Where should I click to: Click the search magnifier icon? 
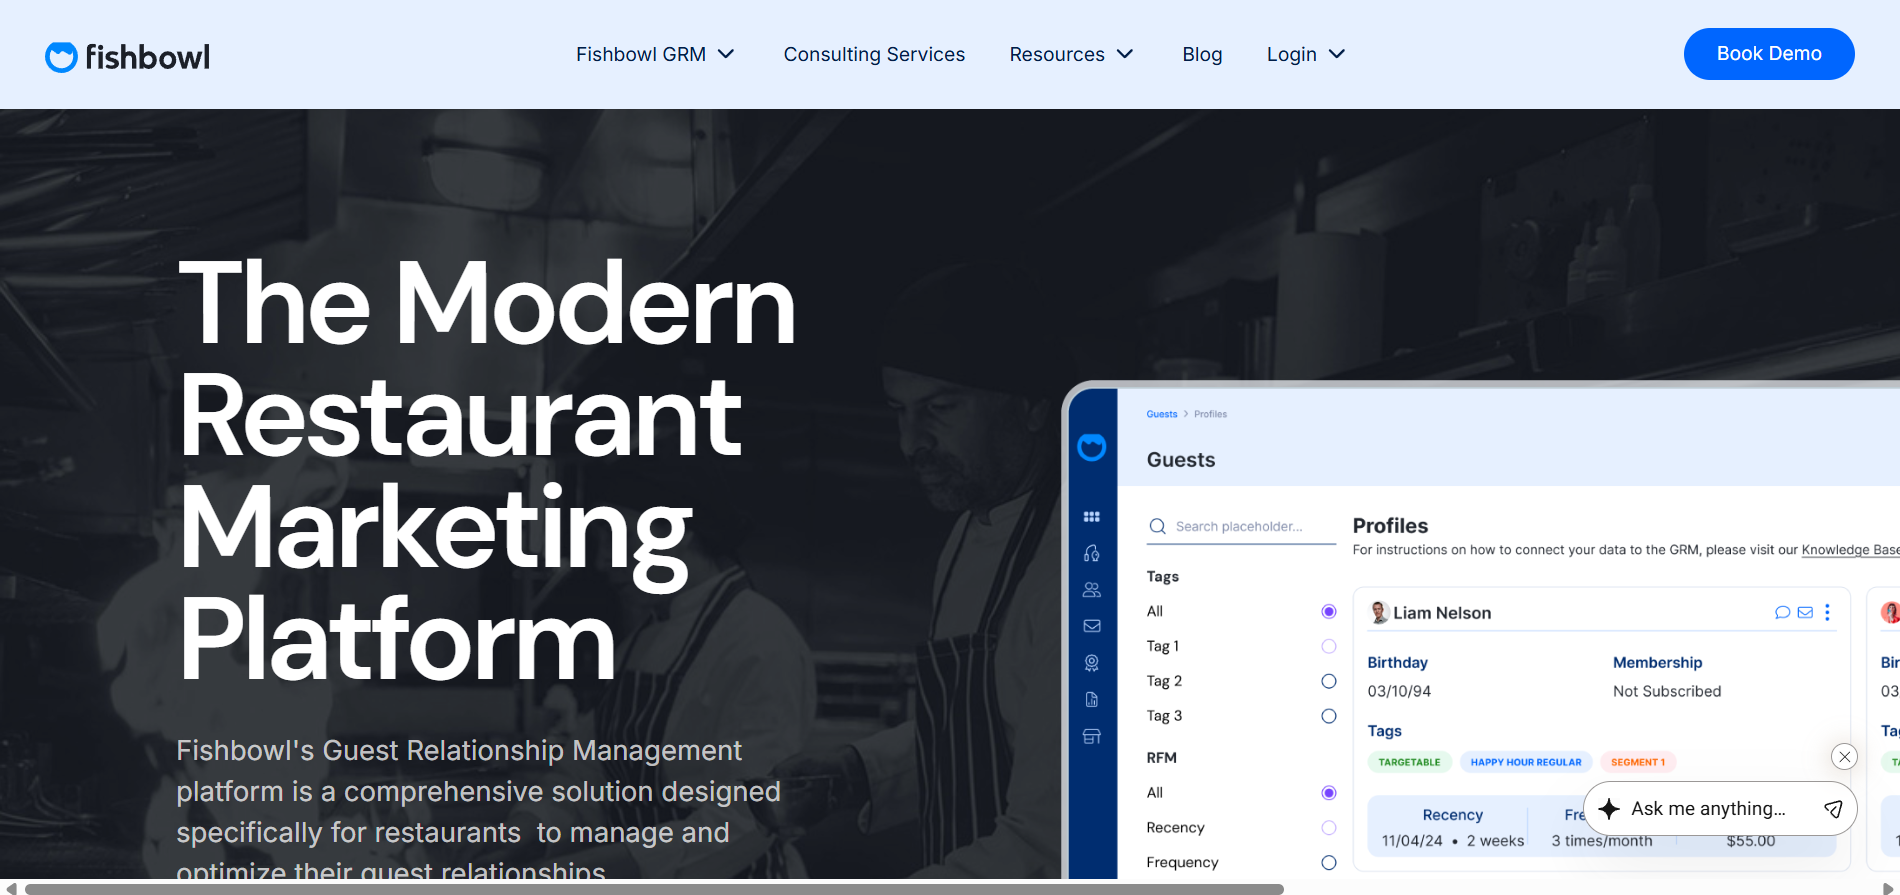[1158, 526]
